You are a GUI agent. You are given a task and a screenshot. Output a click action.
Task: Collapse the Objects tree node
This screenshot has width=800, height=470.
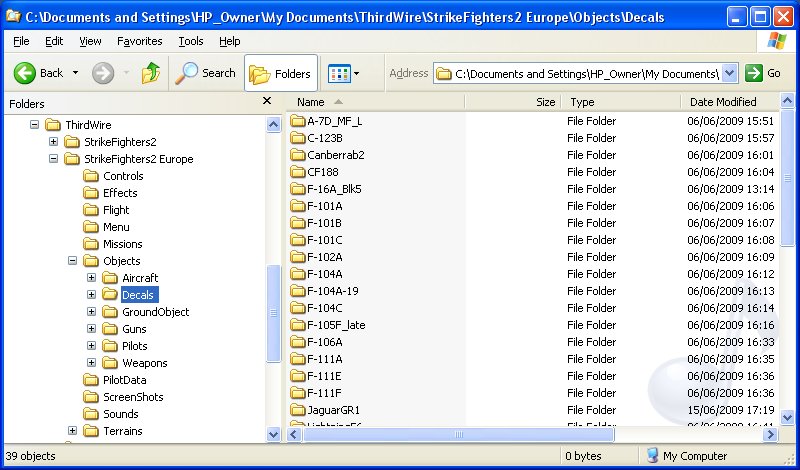pyautogui.click(x=72, y=261)
